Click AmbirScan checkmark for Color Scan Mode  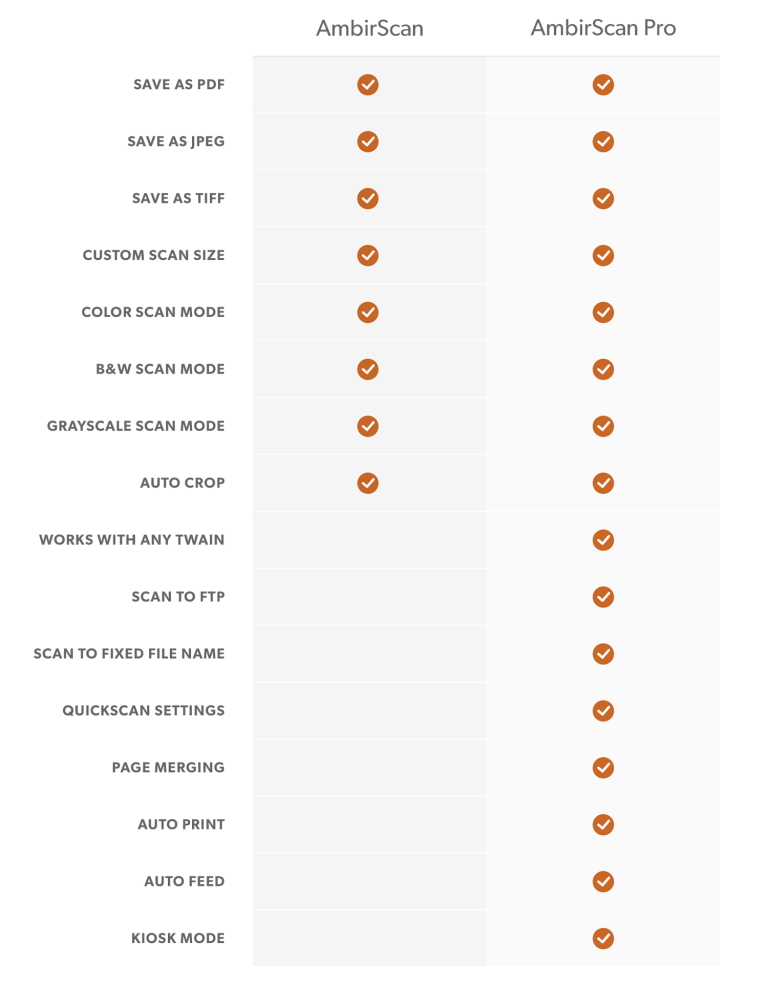coord(368,313)
